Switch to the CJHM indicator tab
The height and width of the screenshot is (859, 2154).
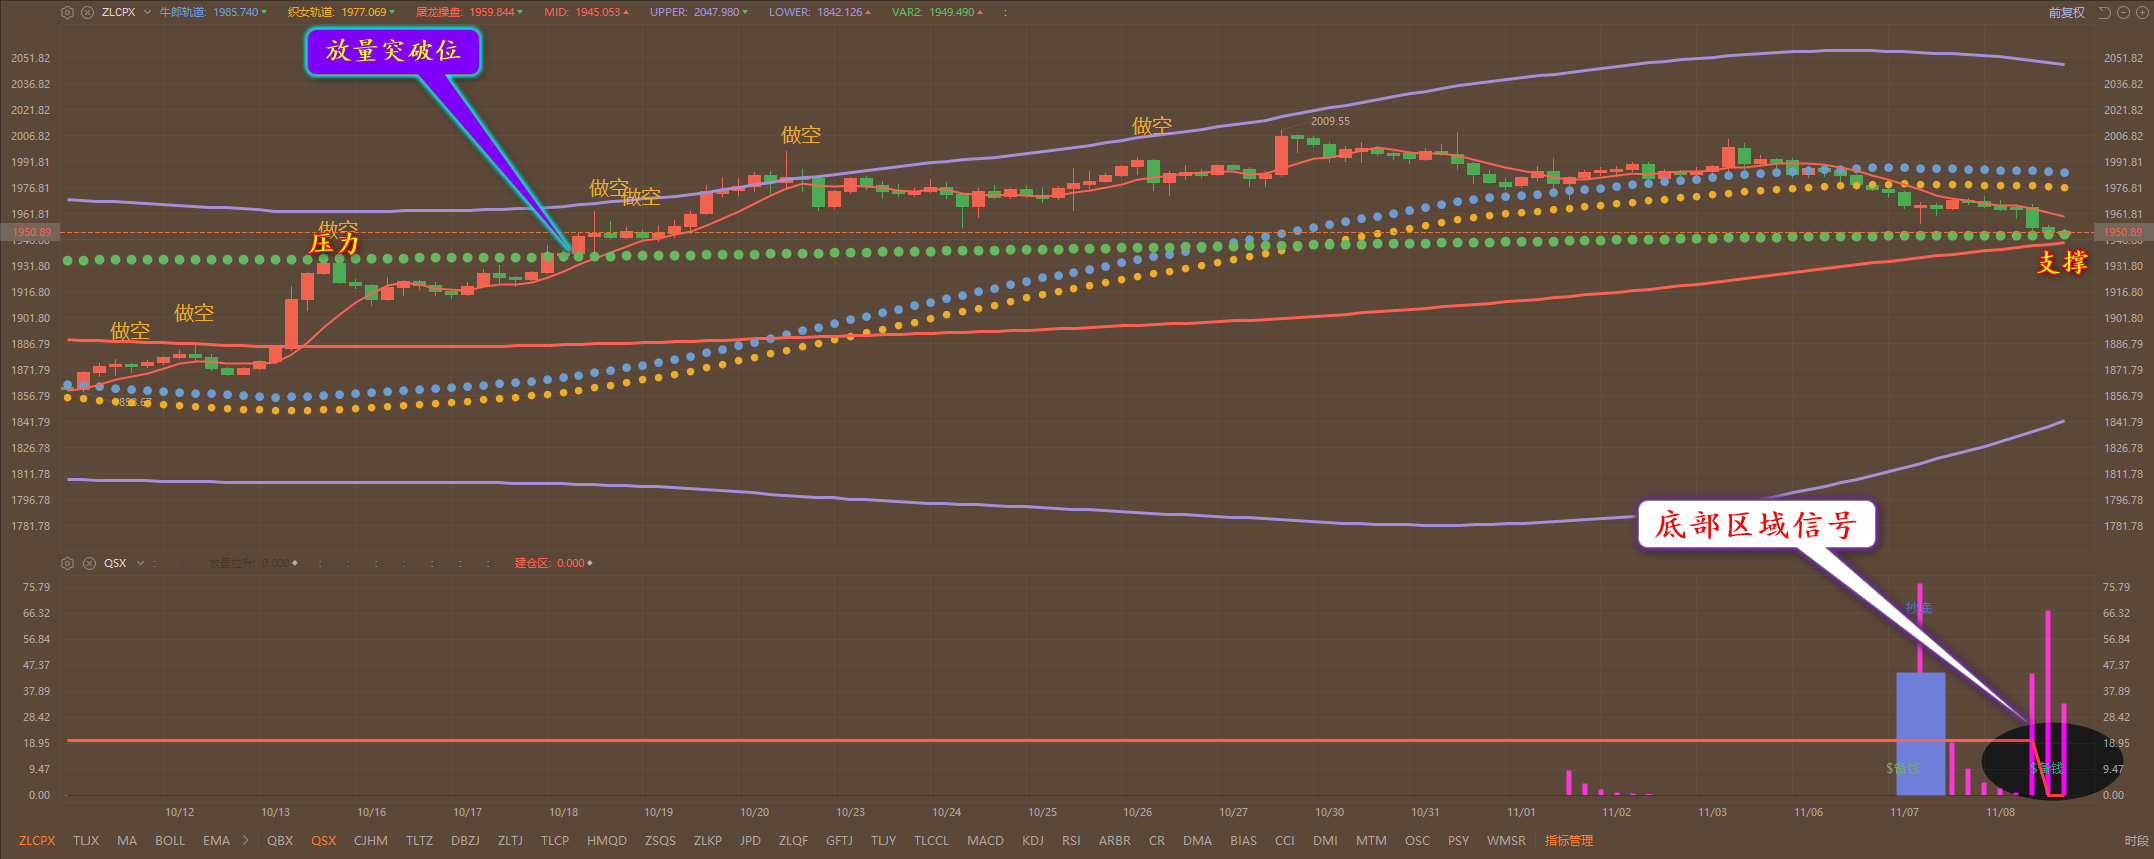point(371,841)
